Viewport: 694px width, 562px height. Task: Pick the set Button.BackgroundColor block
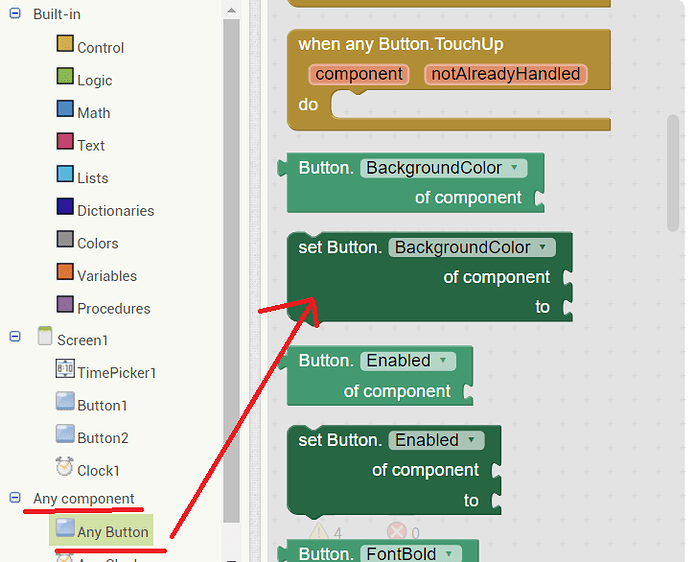click(429, 277)
